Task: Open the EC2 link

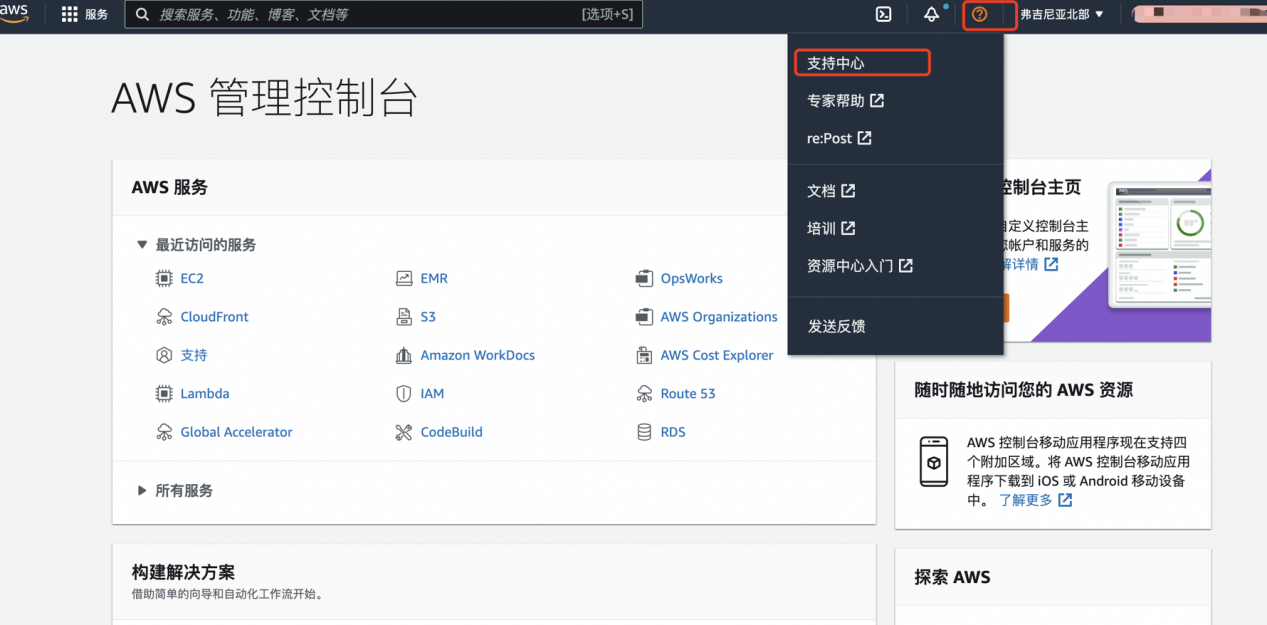Action: (192, 279)
